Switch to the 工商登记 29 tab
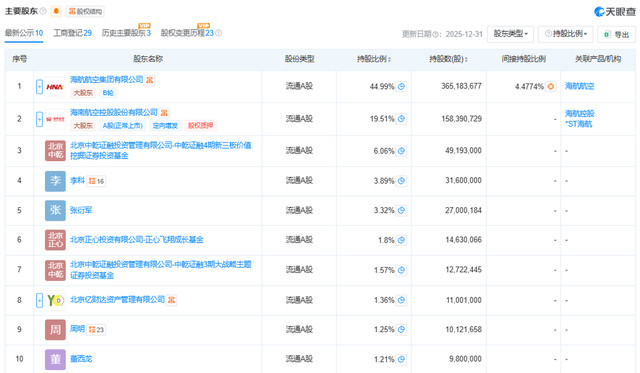The height and width of the screenshot is (373, 640). point(72,33)
